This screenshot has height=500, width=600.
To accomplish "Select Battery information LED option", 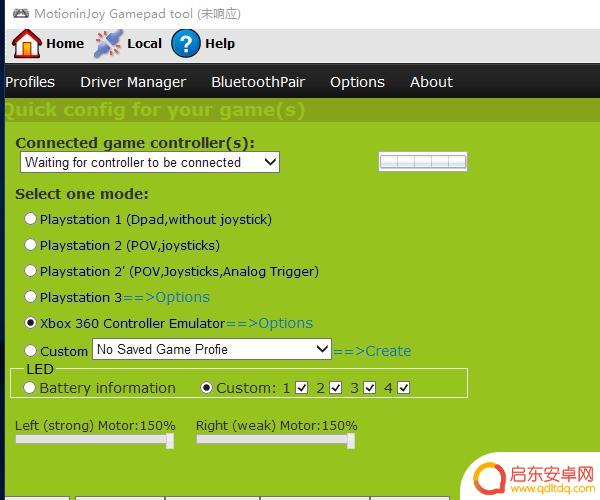I will coord(29,388).
